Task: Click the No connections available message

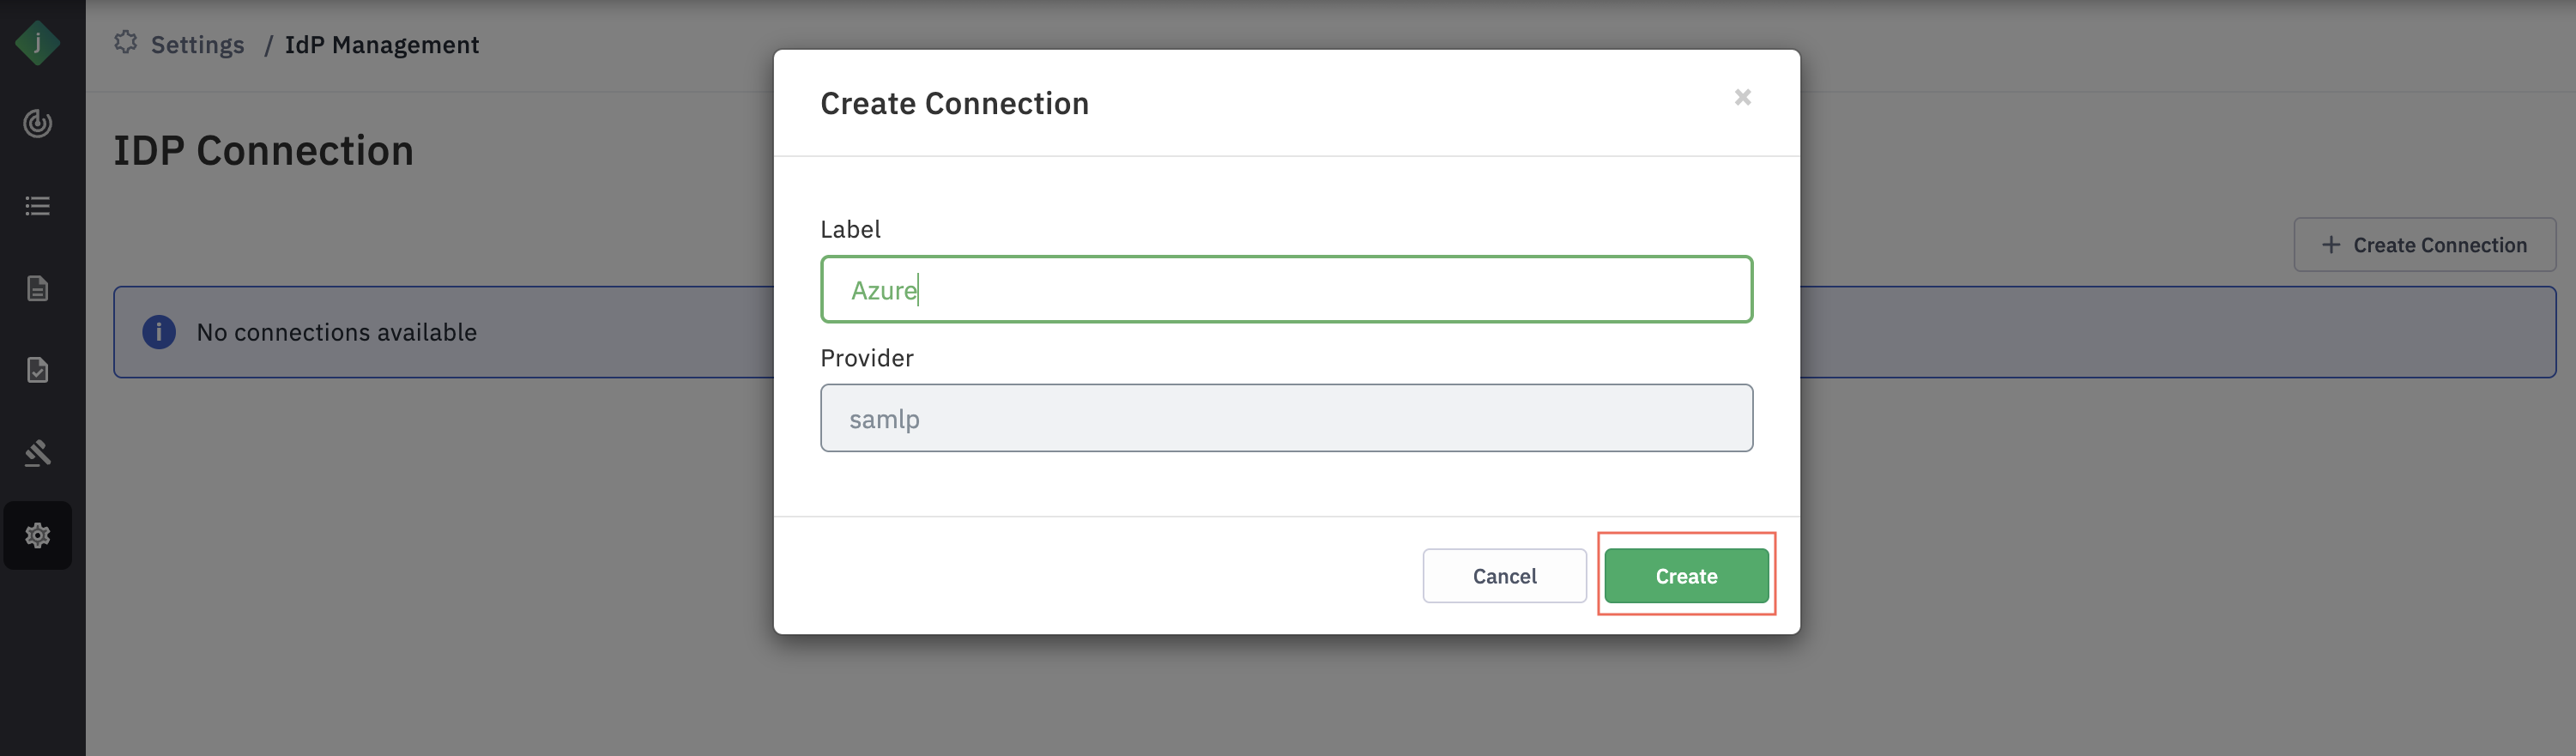Action: pyautogui.click(x=336, y=332)
